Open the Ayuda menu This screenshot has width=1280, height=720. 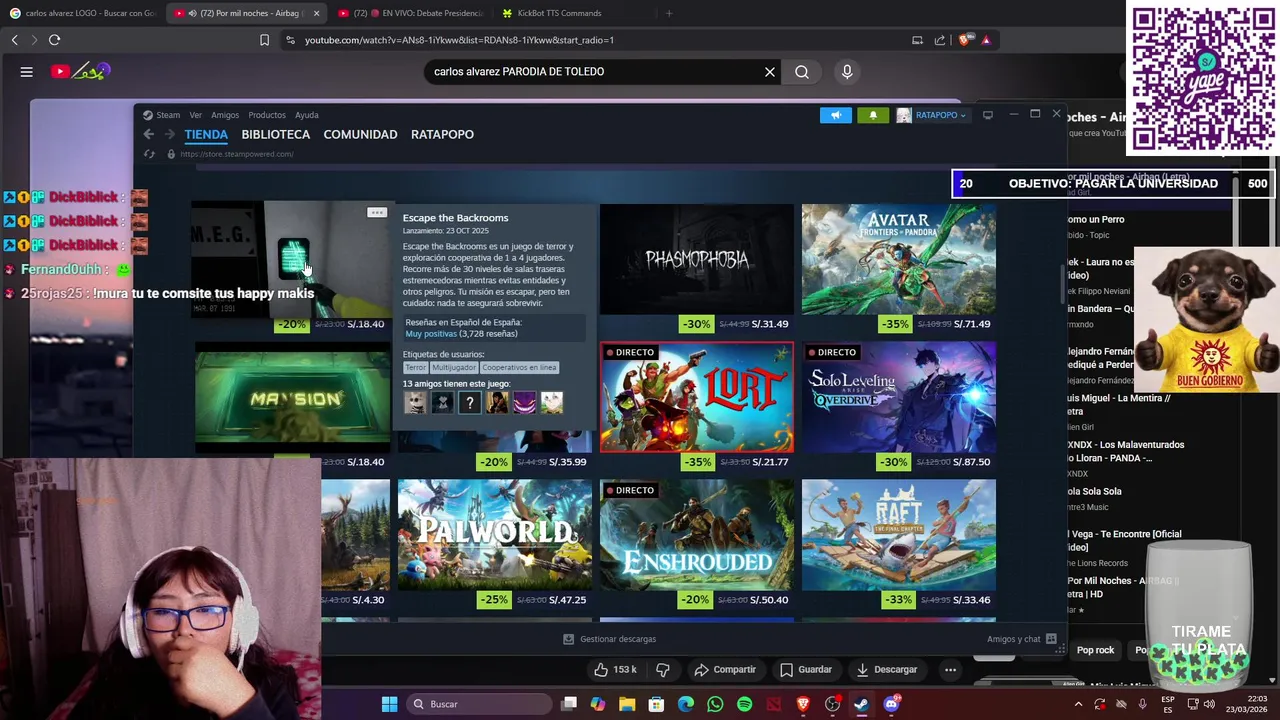[307, 115]
